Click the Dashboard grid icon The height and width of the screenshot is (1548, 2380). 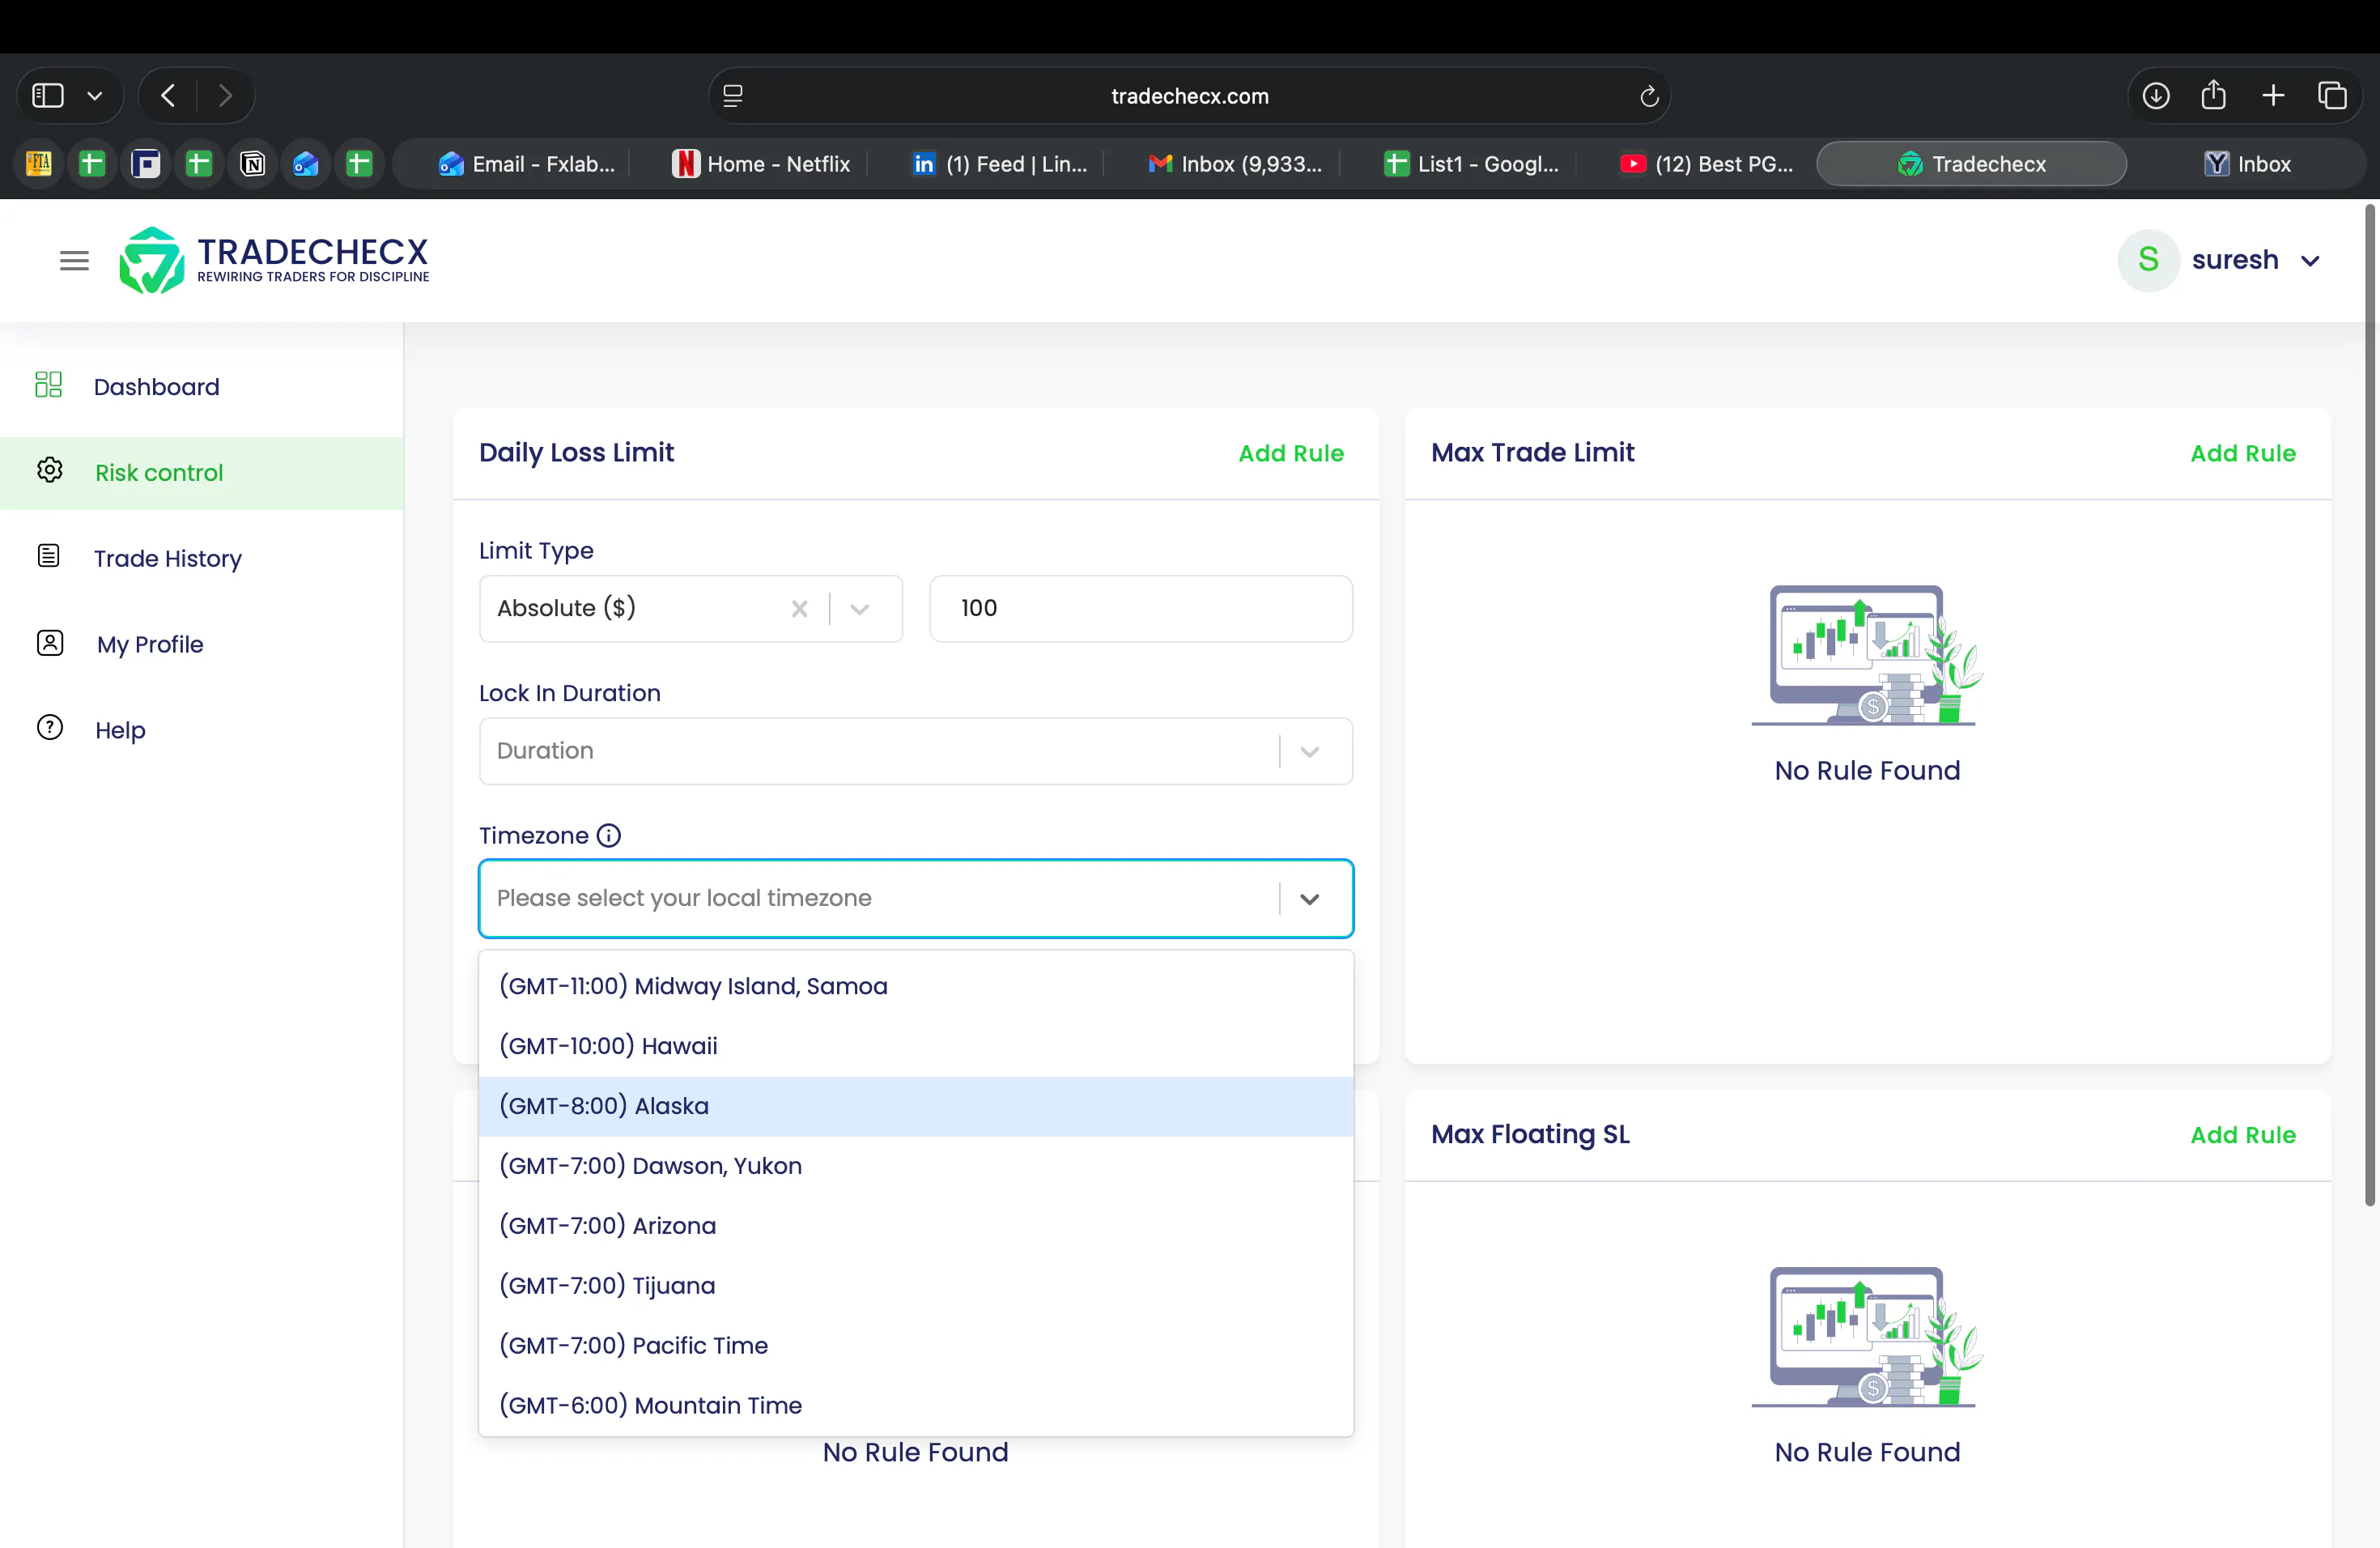tap(48, 385)
